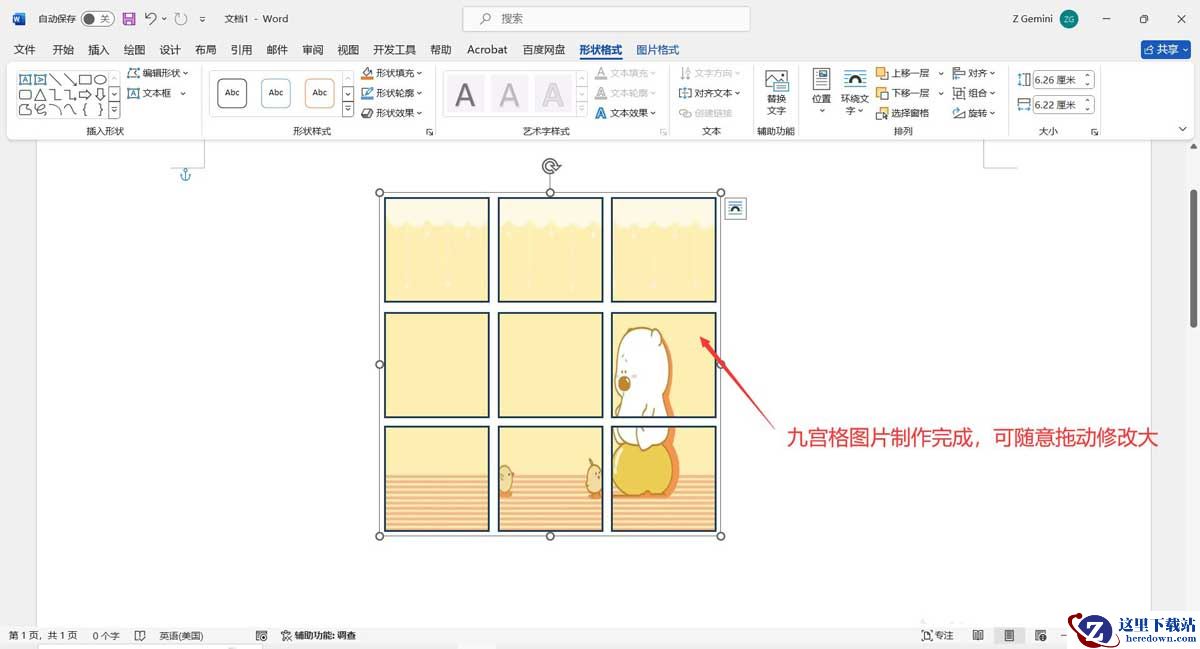The width and height of the screenshot is (1200, 649).
Task: Expand the shapes gallery more button
Action: 115,110
